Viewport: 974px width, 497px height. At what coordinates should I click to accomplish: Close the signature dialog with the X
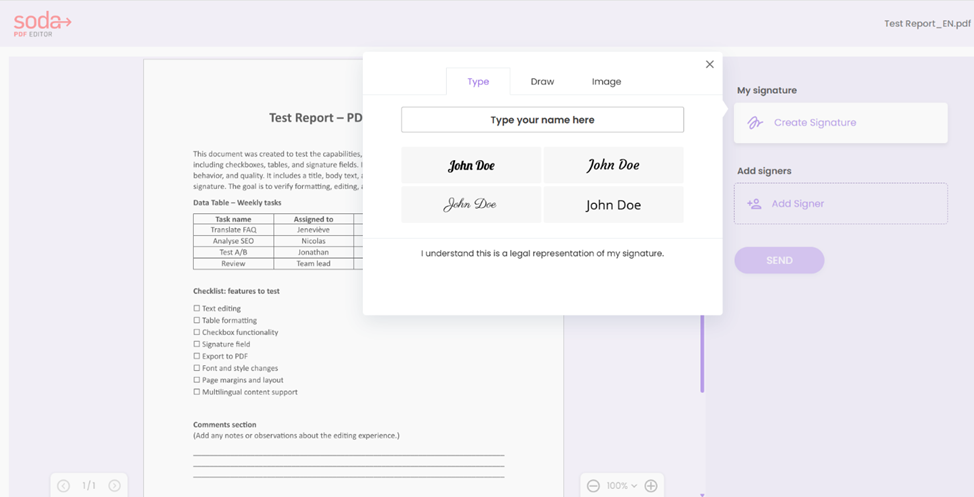(x=709, y=64)
